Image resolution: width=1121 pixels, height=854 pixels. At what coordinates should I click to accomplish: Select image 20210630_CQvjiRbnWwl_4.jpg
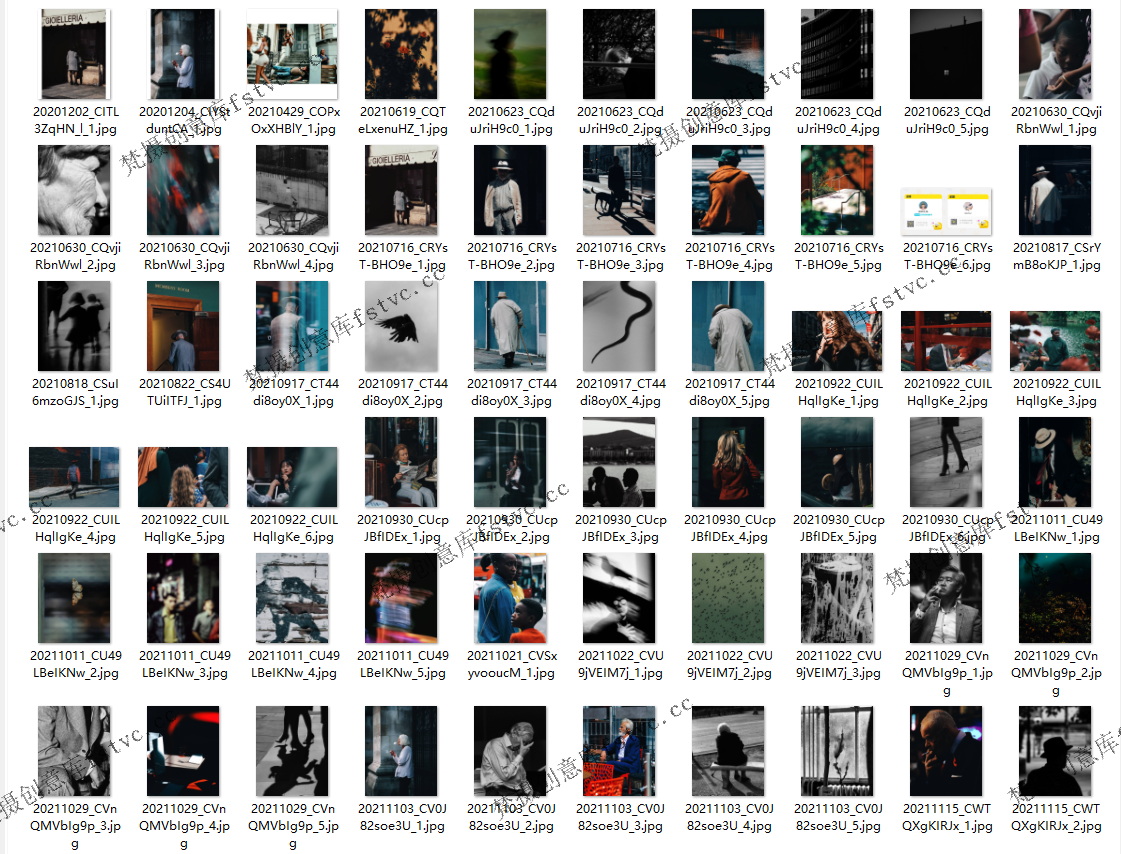pos(292,190)
